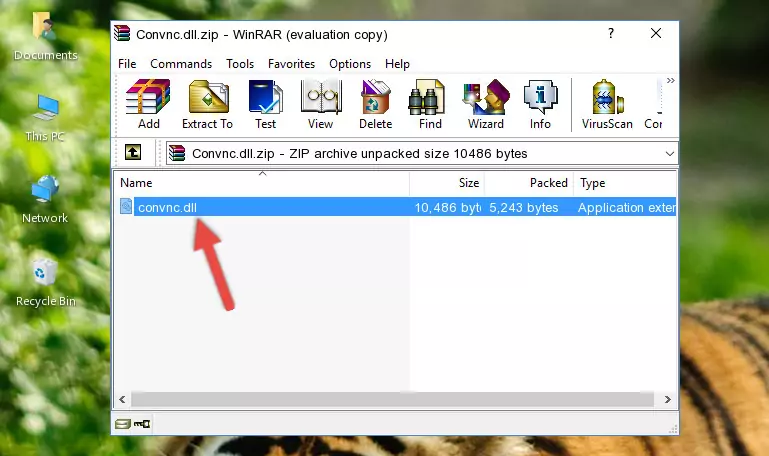Close the WinRAR window

[656, 33]
